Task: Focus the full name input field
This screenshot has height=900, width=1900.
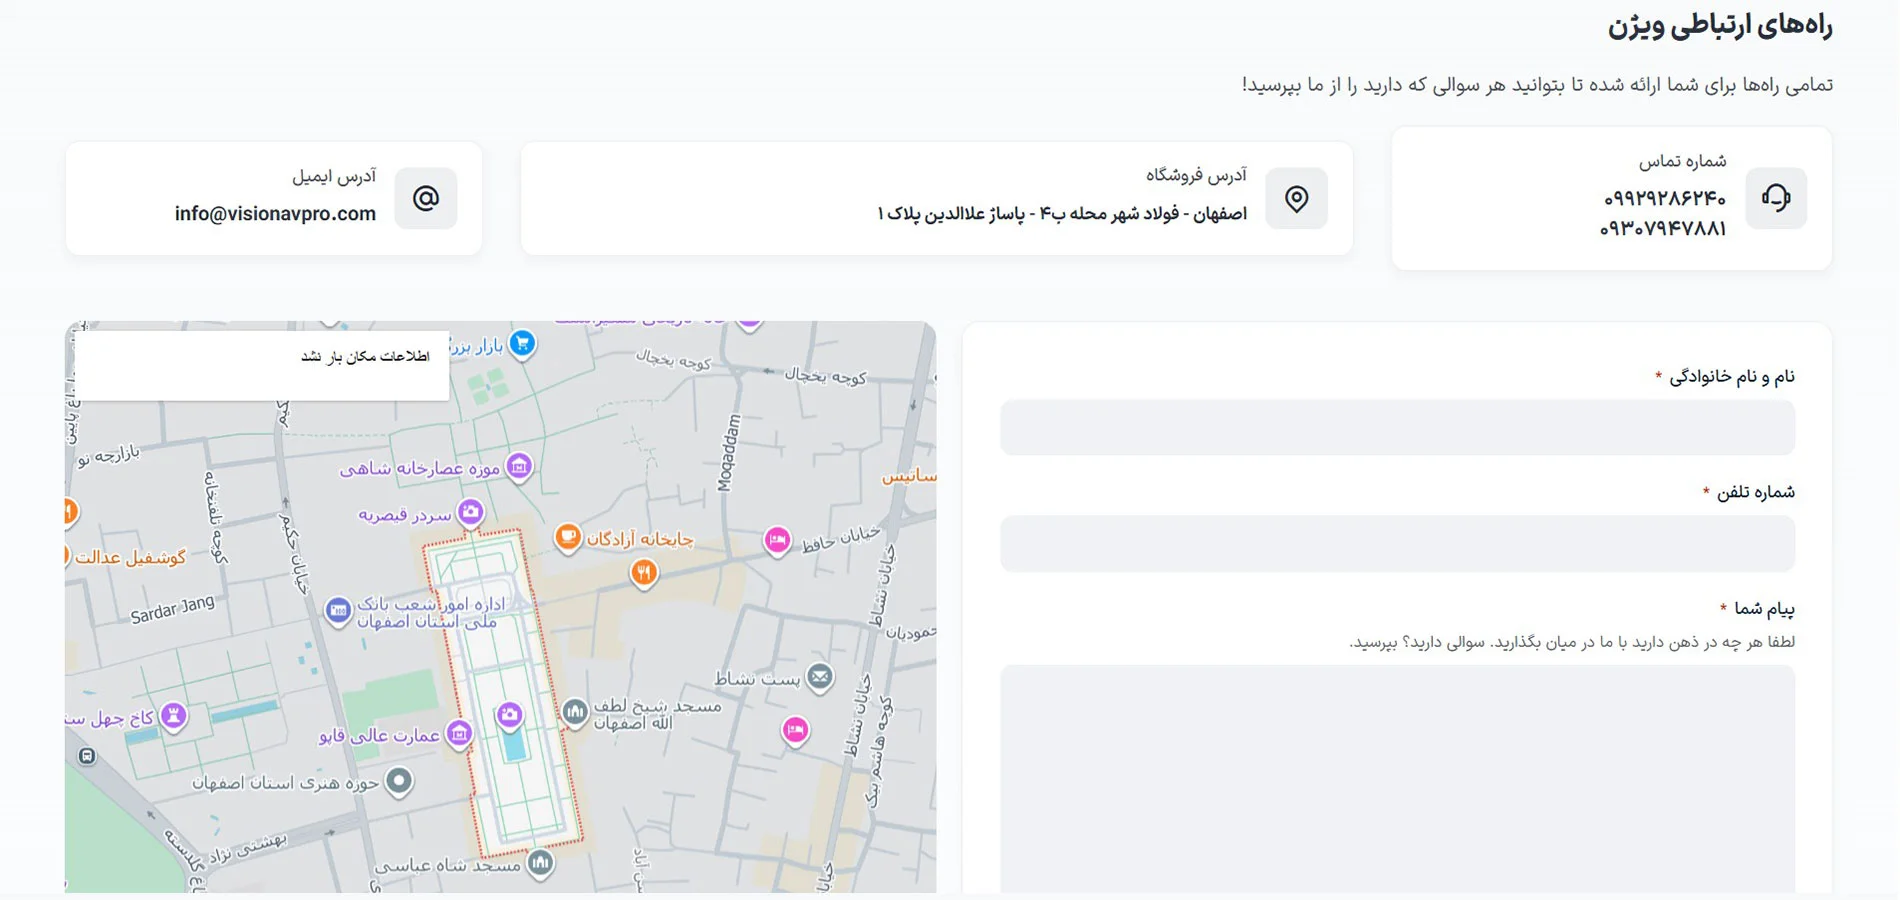Action: (x=1397, y=427)
